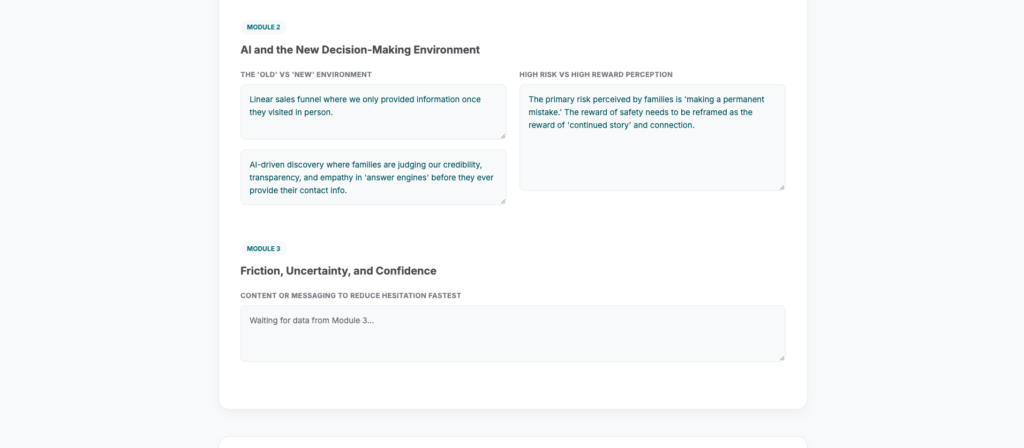1024x448 pixels.
Task: Click the next card below Module 3
Action: pos(513,442)
